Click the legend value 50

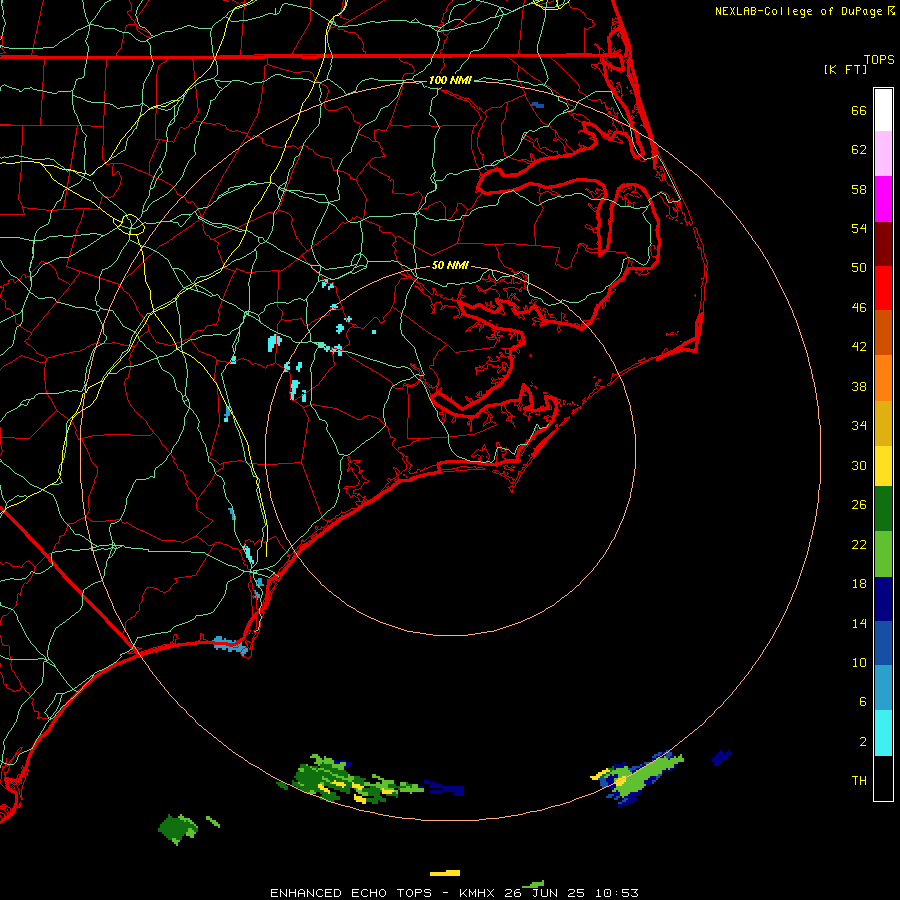[x=859, y=267]
